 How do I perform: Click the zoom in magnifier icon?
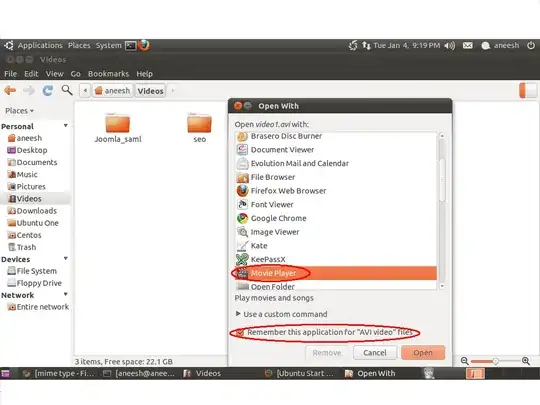[x=526, y=361]
